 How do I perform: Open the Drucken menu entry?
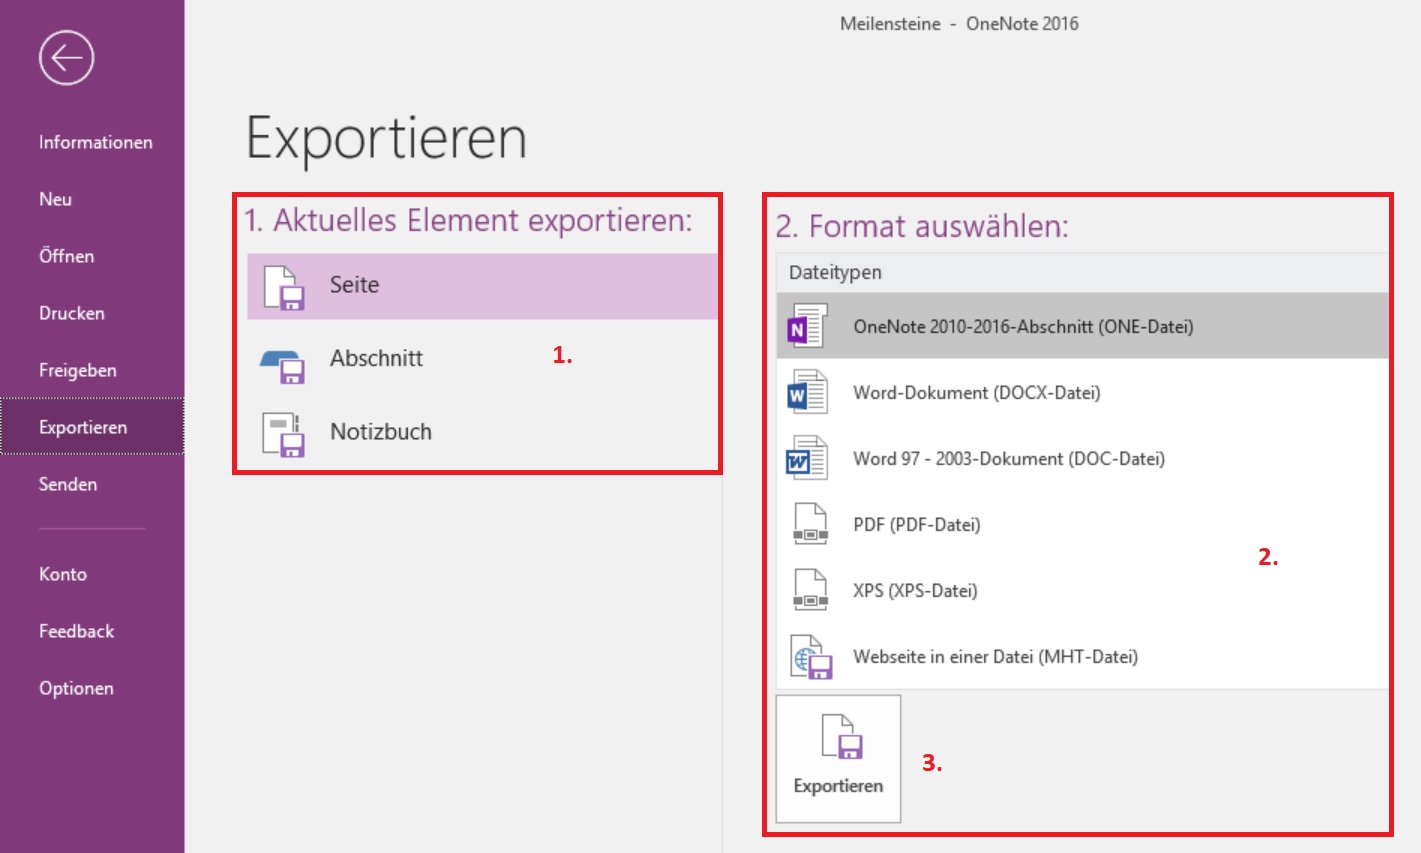point(71,313)
